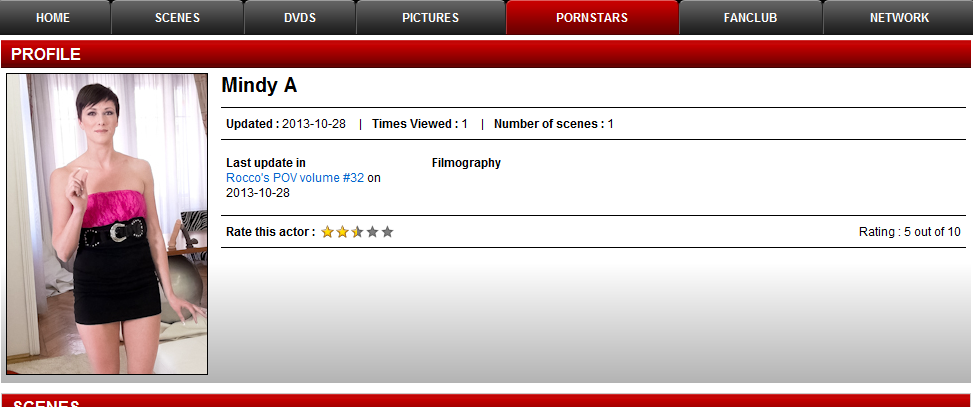Visit the FANCLUB tab
The image size is (973, 407).
point(750,17)
